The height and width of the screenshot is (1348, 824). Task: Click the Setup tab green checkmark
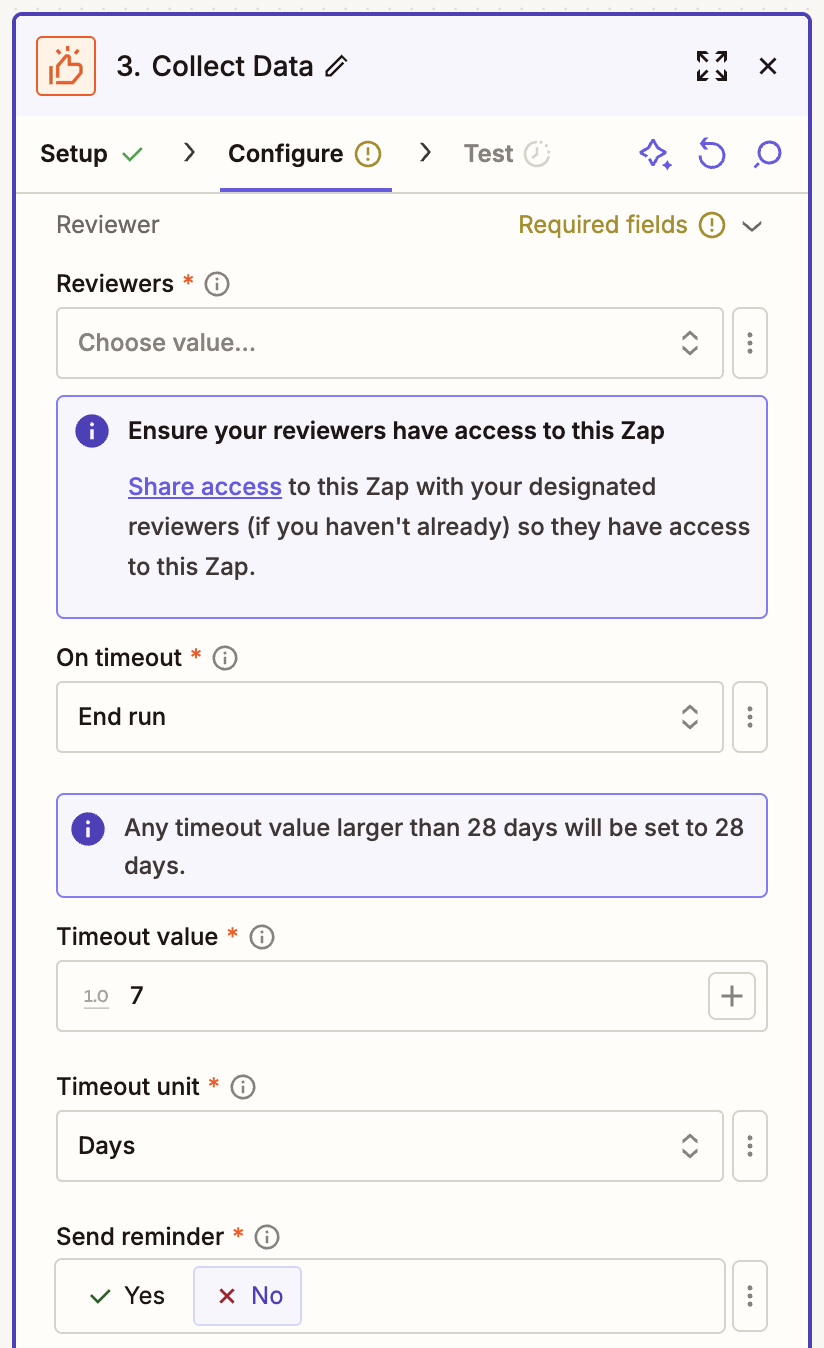point(132,155)
